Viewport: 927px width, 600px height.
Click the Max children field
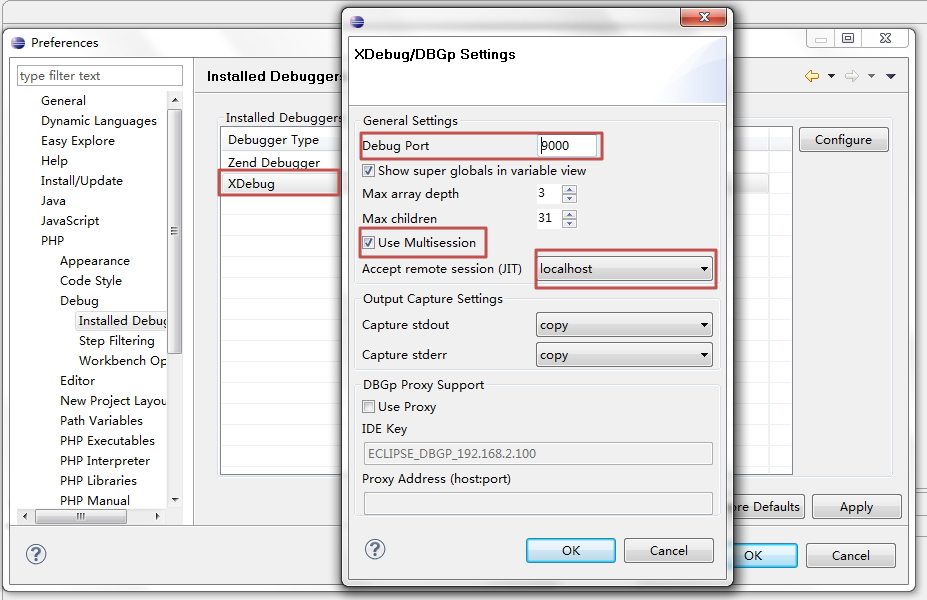[549, 218]
